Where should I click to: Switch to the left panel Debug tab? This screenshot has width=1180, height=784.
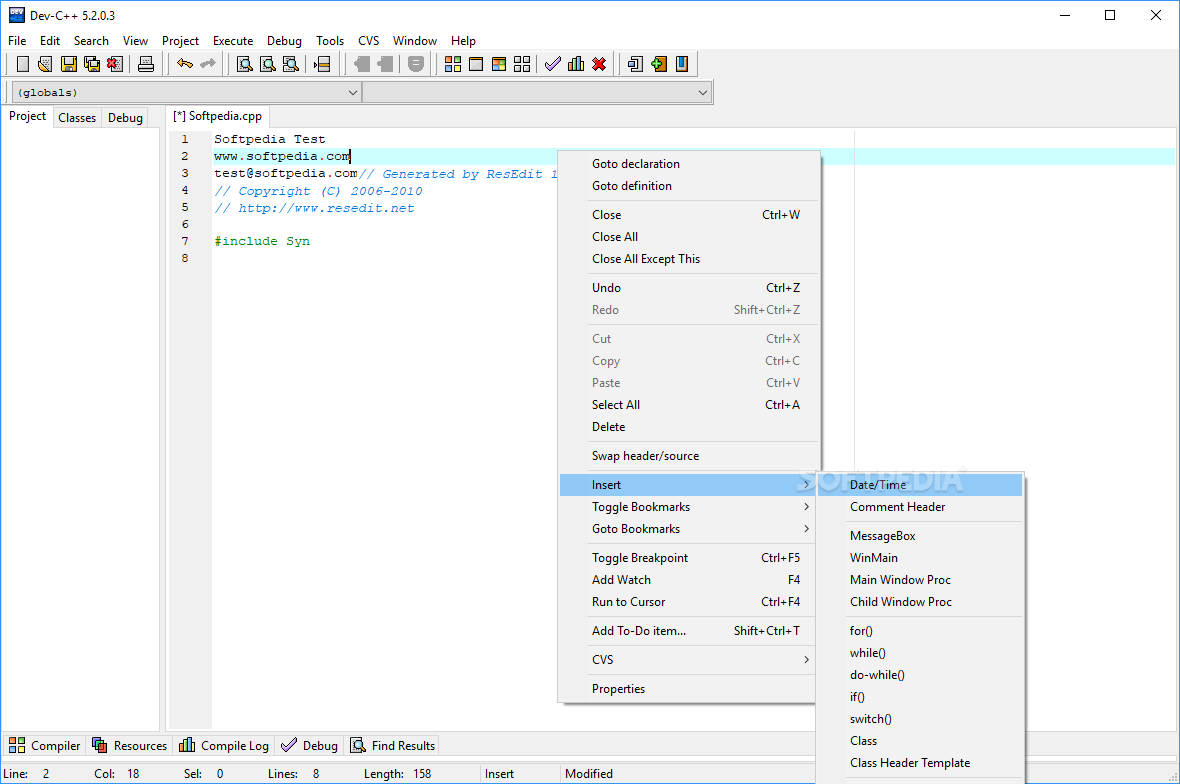point(125,117)
